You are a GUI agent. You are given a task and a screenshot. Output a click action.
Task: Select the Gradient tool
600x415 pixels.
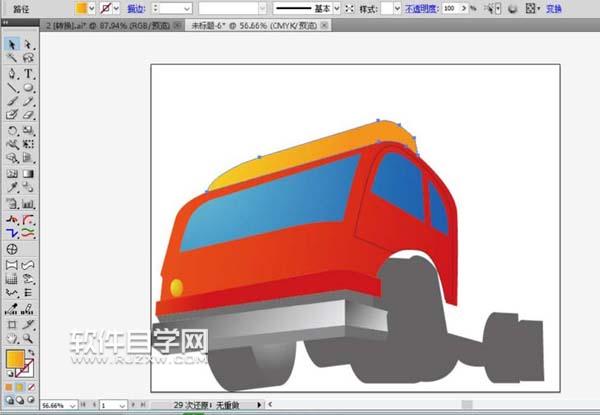(28, 174)
